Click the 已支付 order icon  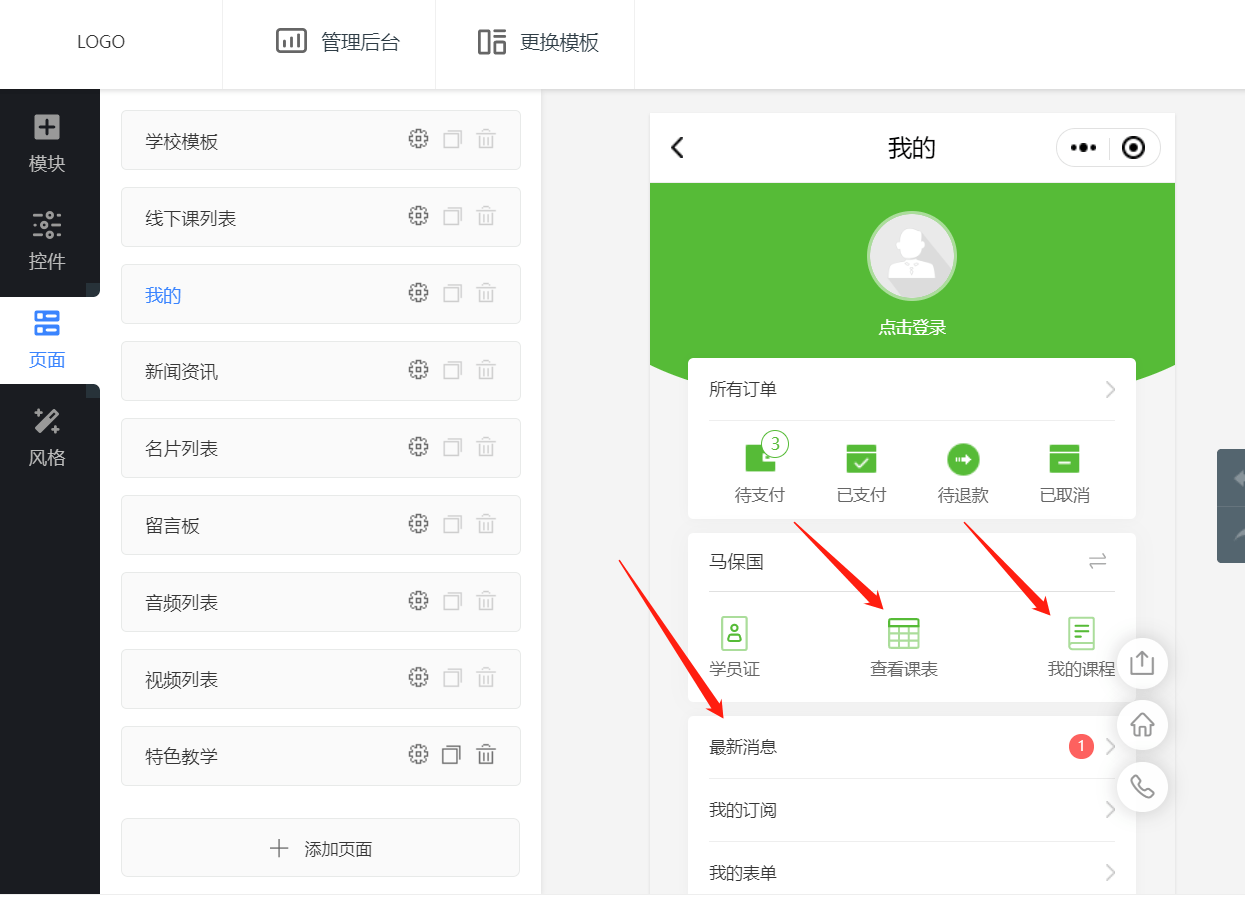[x=861, y=459]
